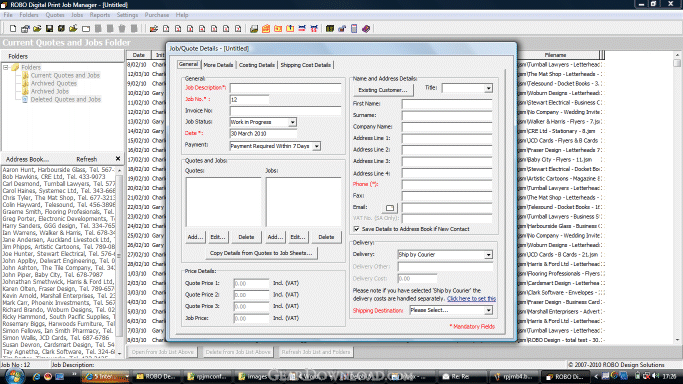This screenshot has width=683, height=384.
Task: Click the orange box icon in toolbar
Action: click(x=266, y=29)
